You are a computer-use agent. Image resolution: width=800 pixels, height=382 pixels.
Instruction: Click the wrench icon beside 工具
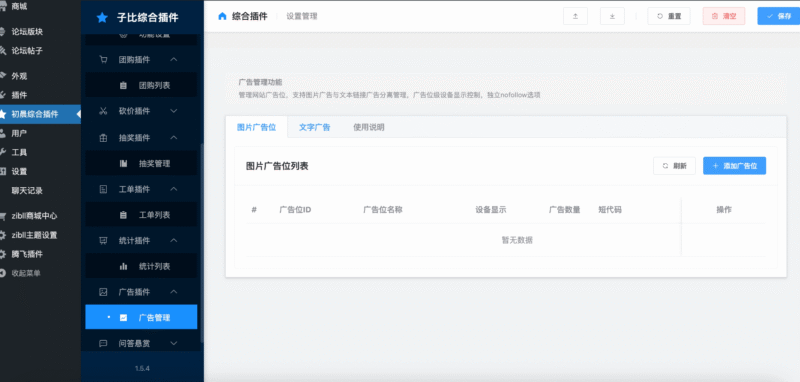pos(3,152)
